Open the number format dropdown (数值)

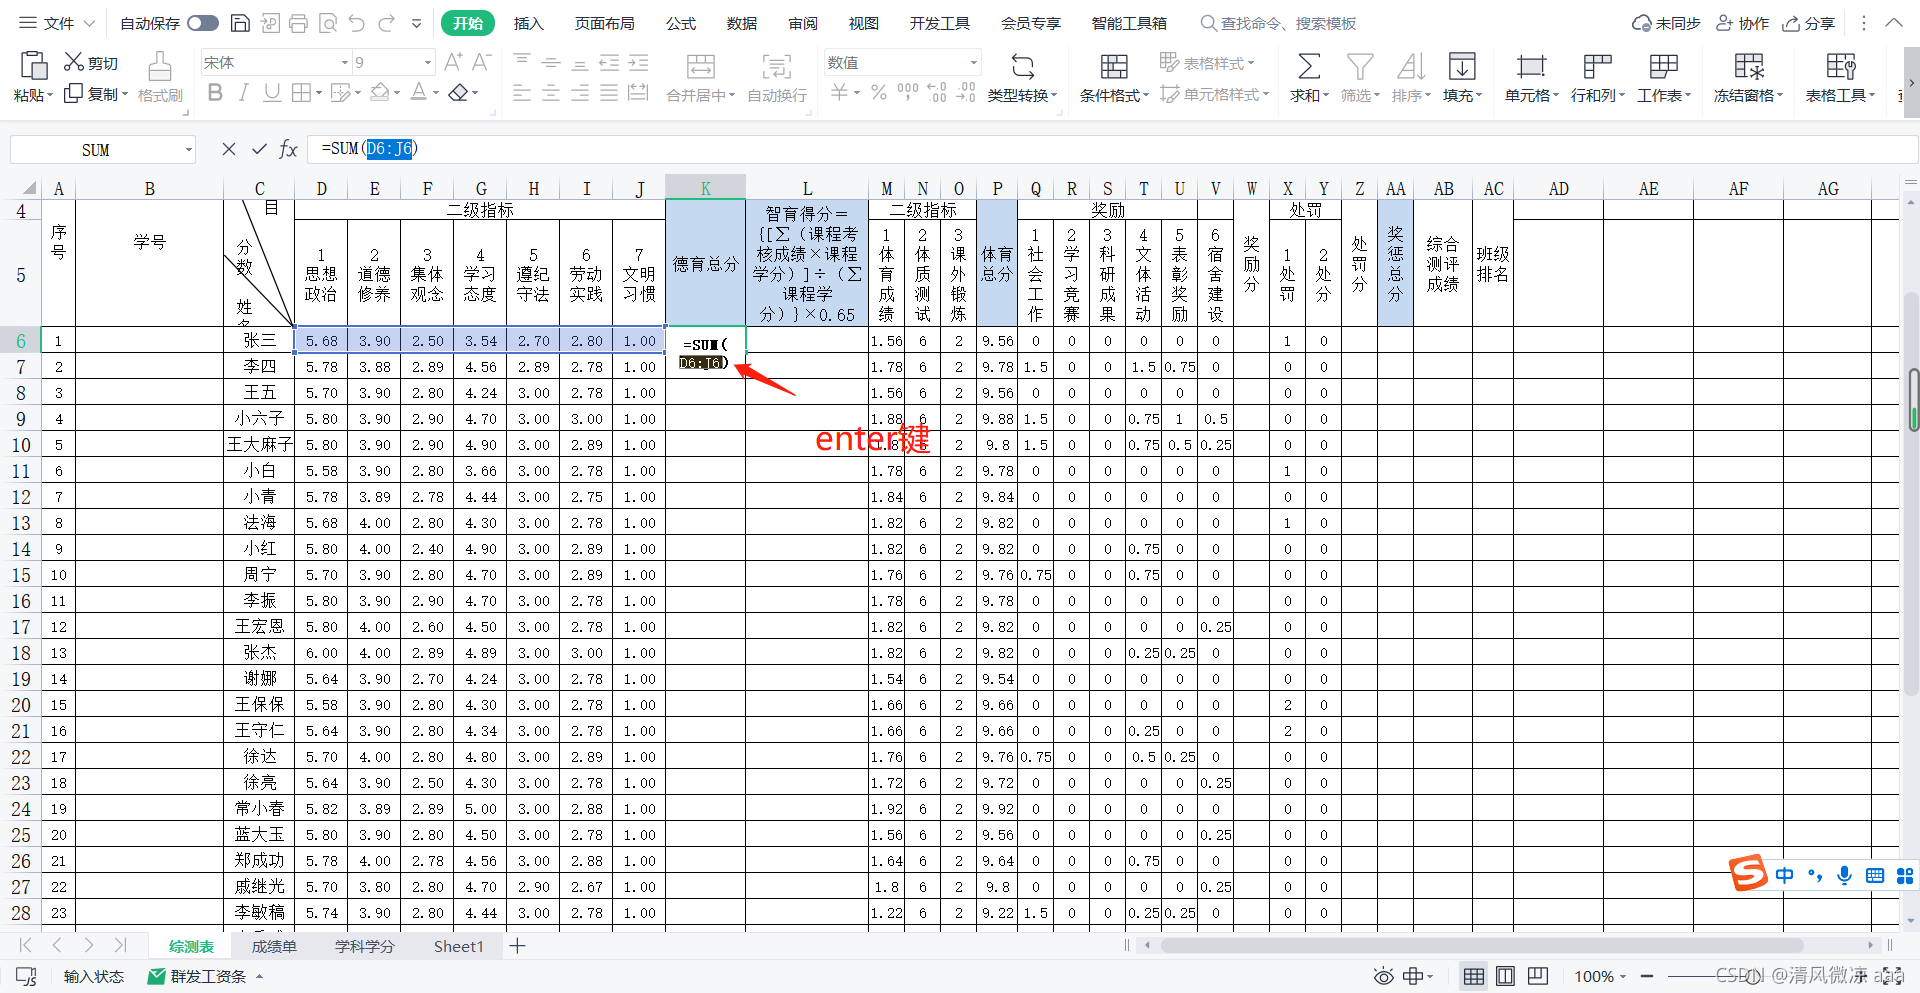click(x=973, y=62)
